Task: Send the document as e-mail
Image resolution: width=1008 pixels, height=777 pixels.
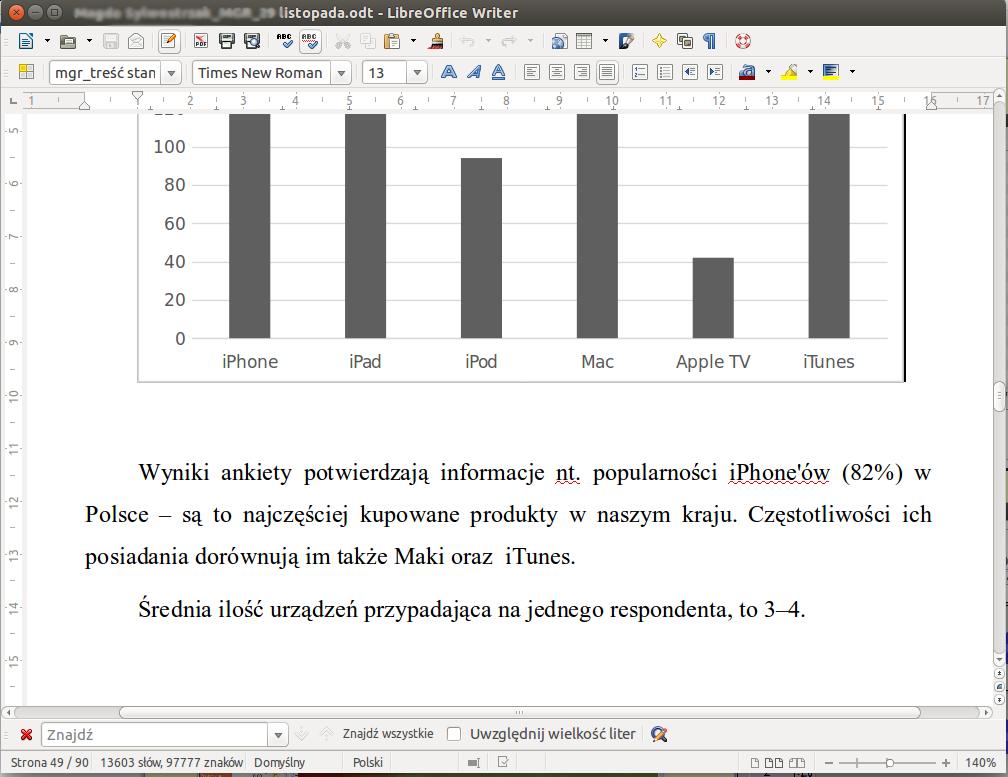Action: click(136, 42)
